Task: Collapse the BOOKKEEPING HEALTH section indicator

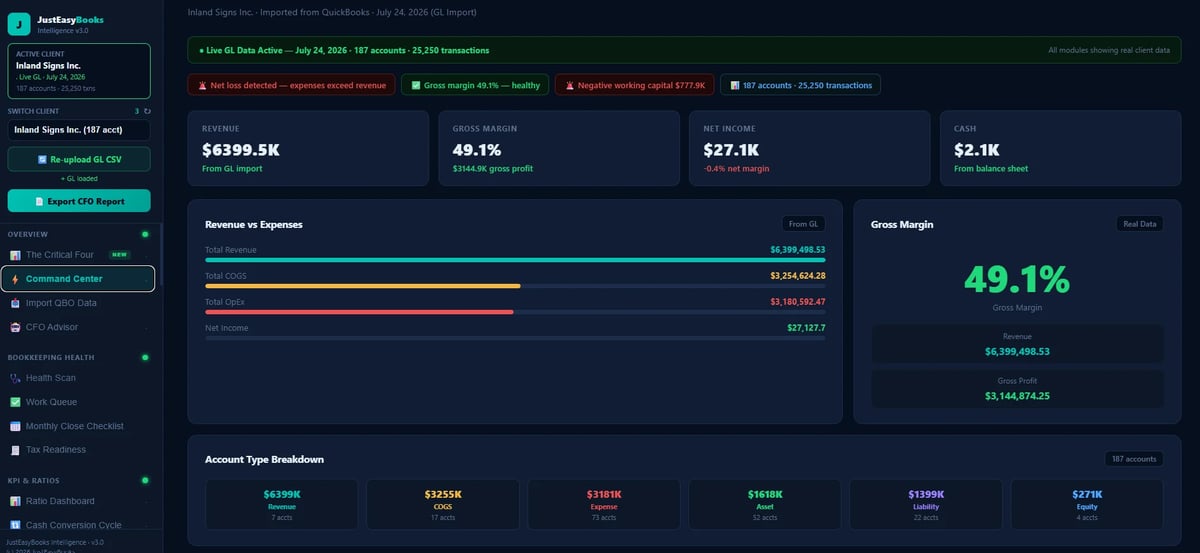Action: tap(145, 357)
